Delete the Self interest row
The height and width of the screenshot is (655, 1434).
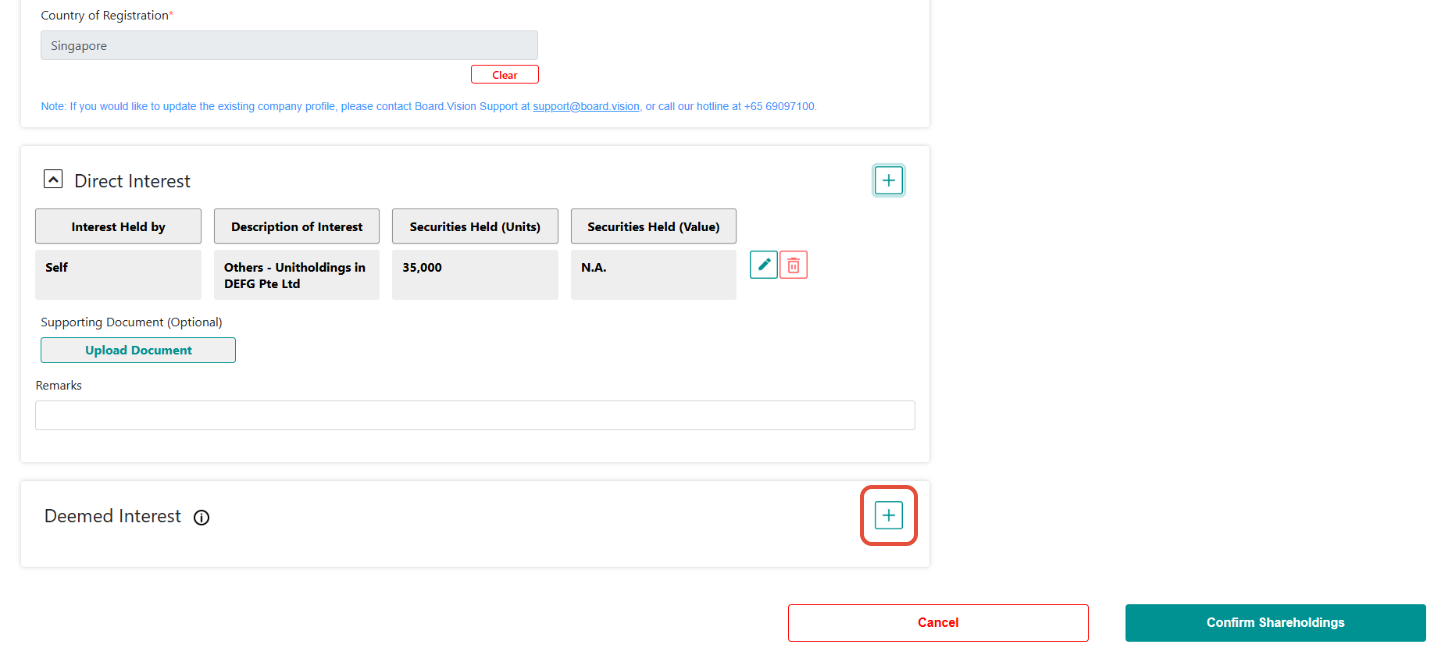793,265
